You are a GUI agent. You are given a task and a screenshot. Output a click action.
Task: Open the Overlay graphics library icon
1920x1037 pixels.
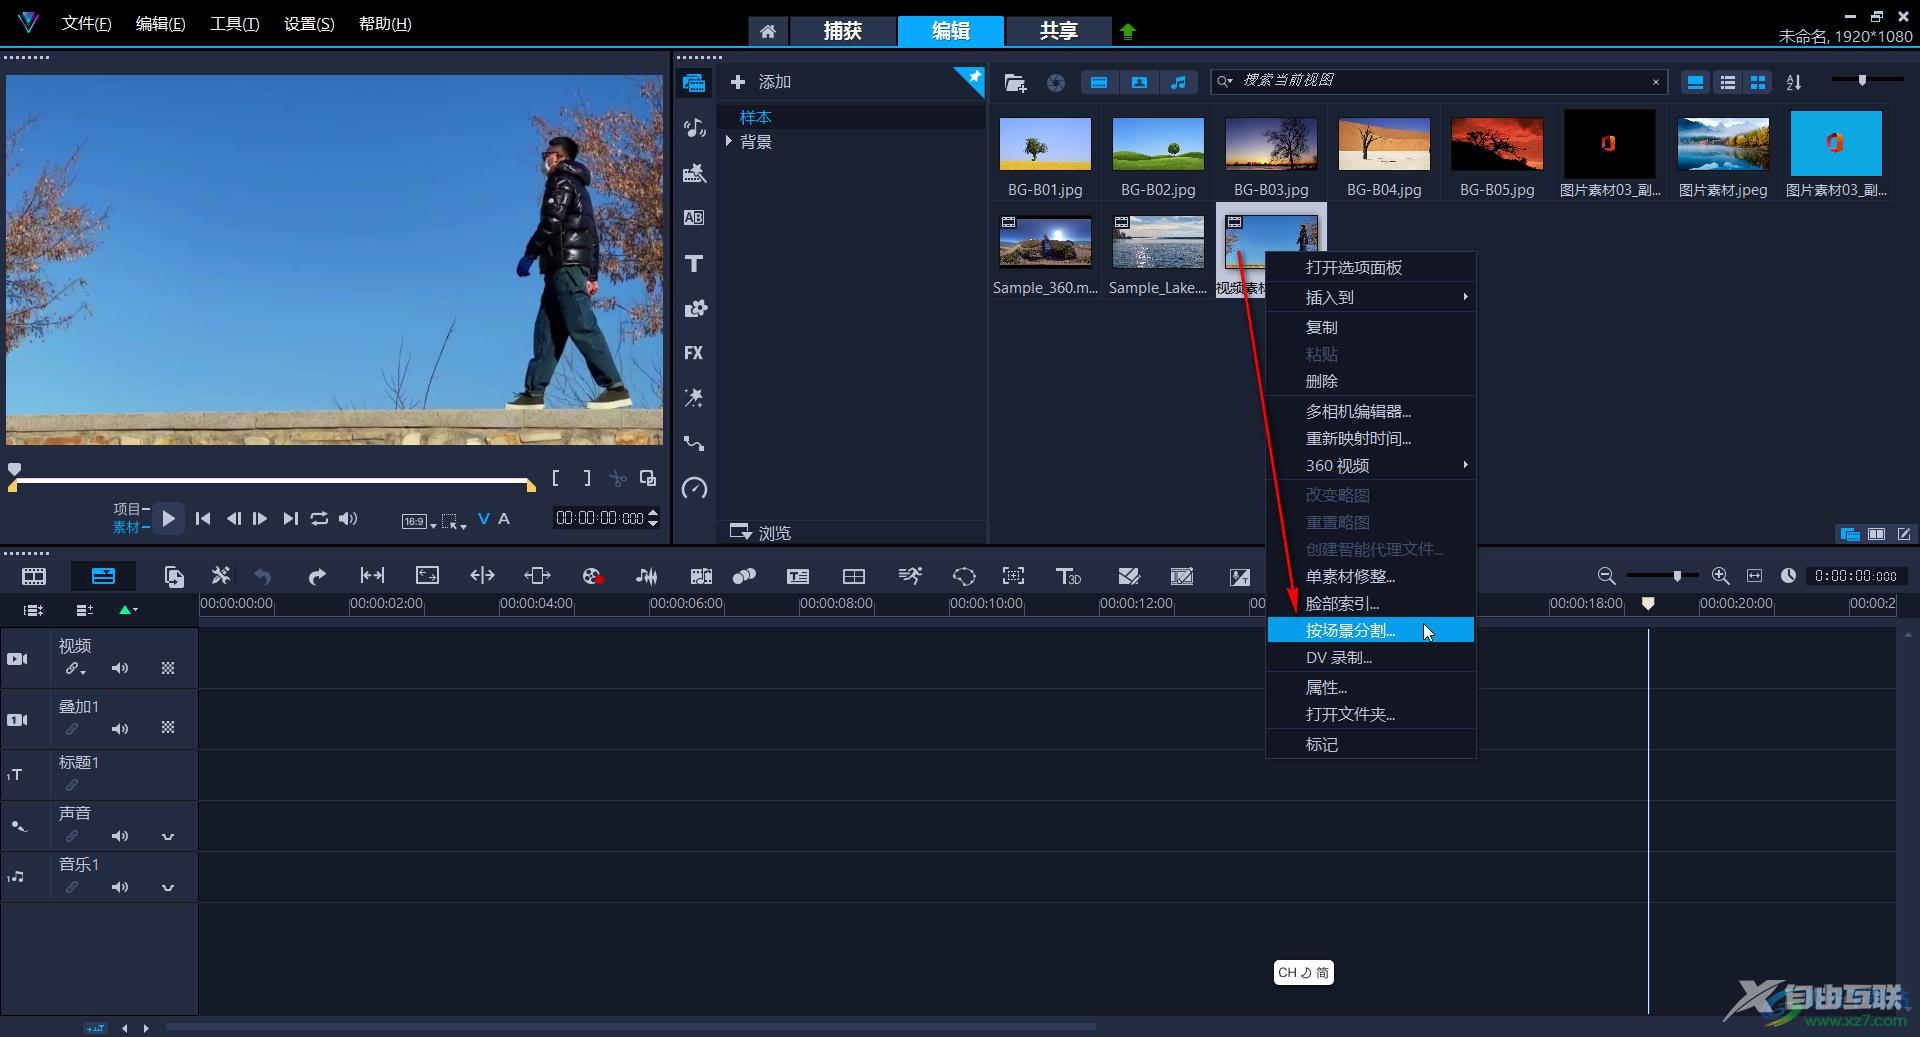click(694, 308)
